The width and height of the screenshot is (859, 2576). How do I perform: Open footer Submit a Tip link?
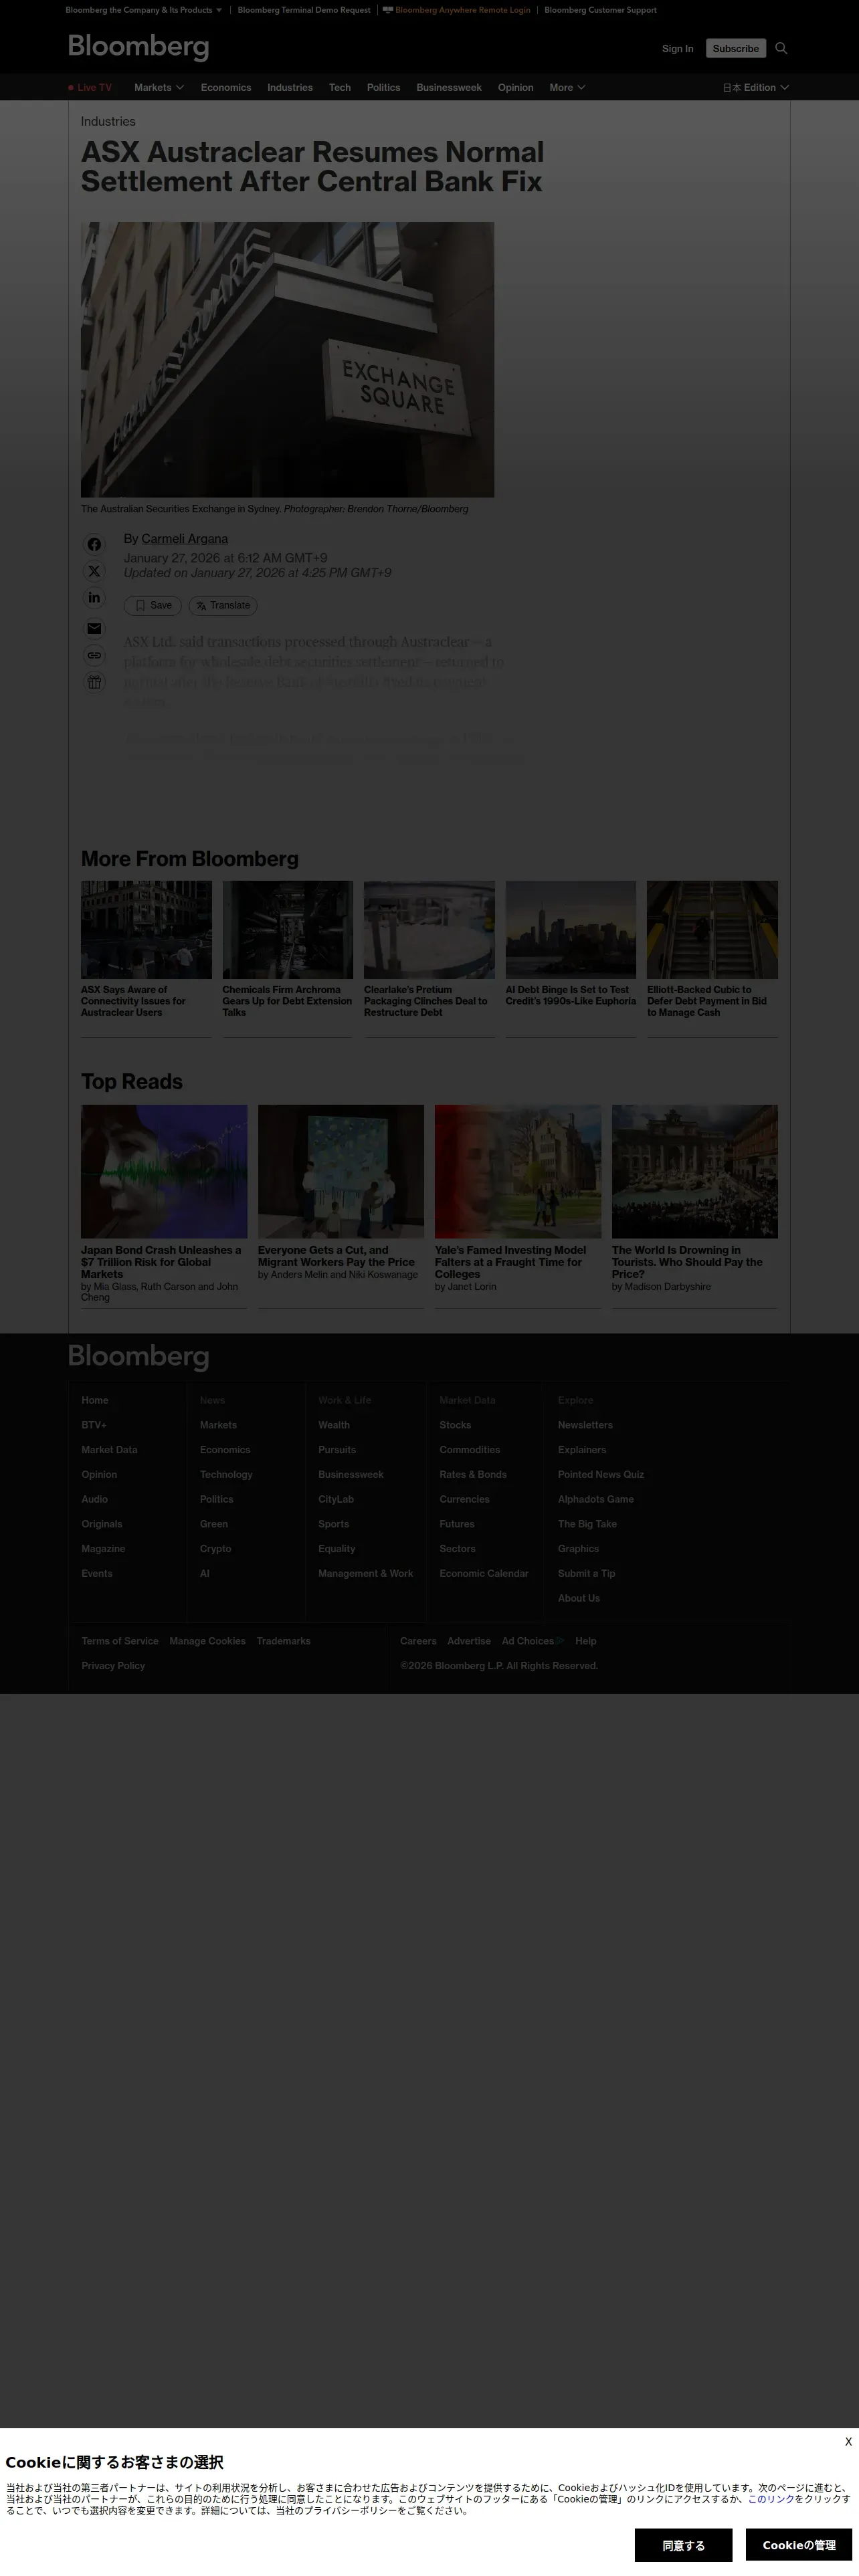tap(586, 1574)
